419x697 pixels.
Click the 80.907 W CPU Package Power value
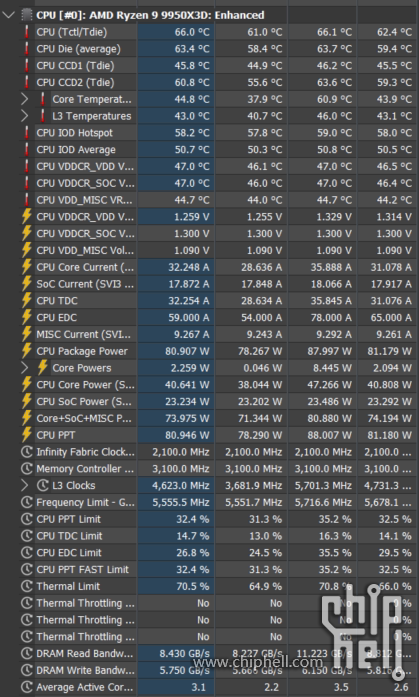tap(187, 351)
